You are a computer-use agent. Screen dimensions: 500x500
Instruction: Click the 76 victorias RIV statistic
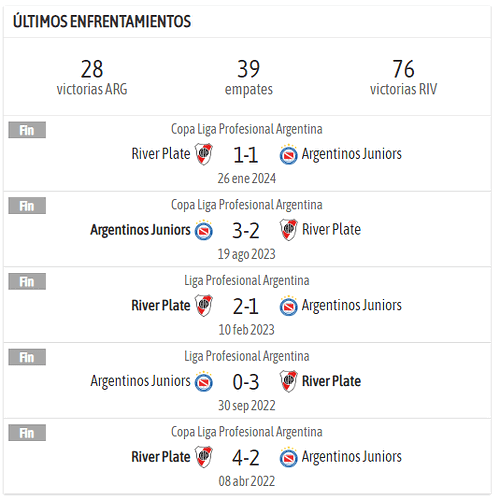pyautogui.click(x=403, y=77)
